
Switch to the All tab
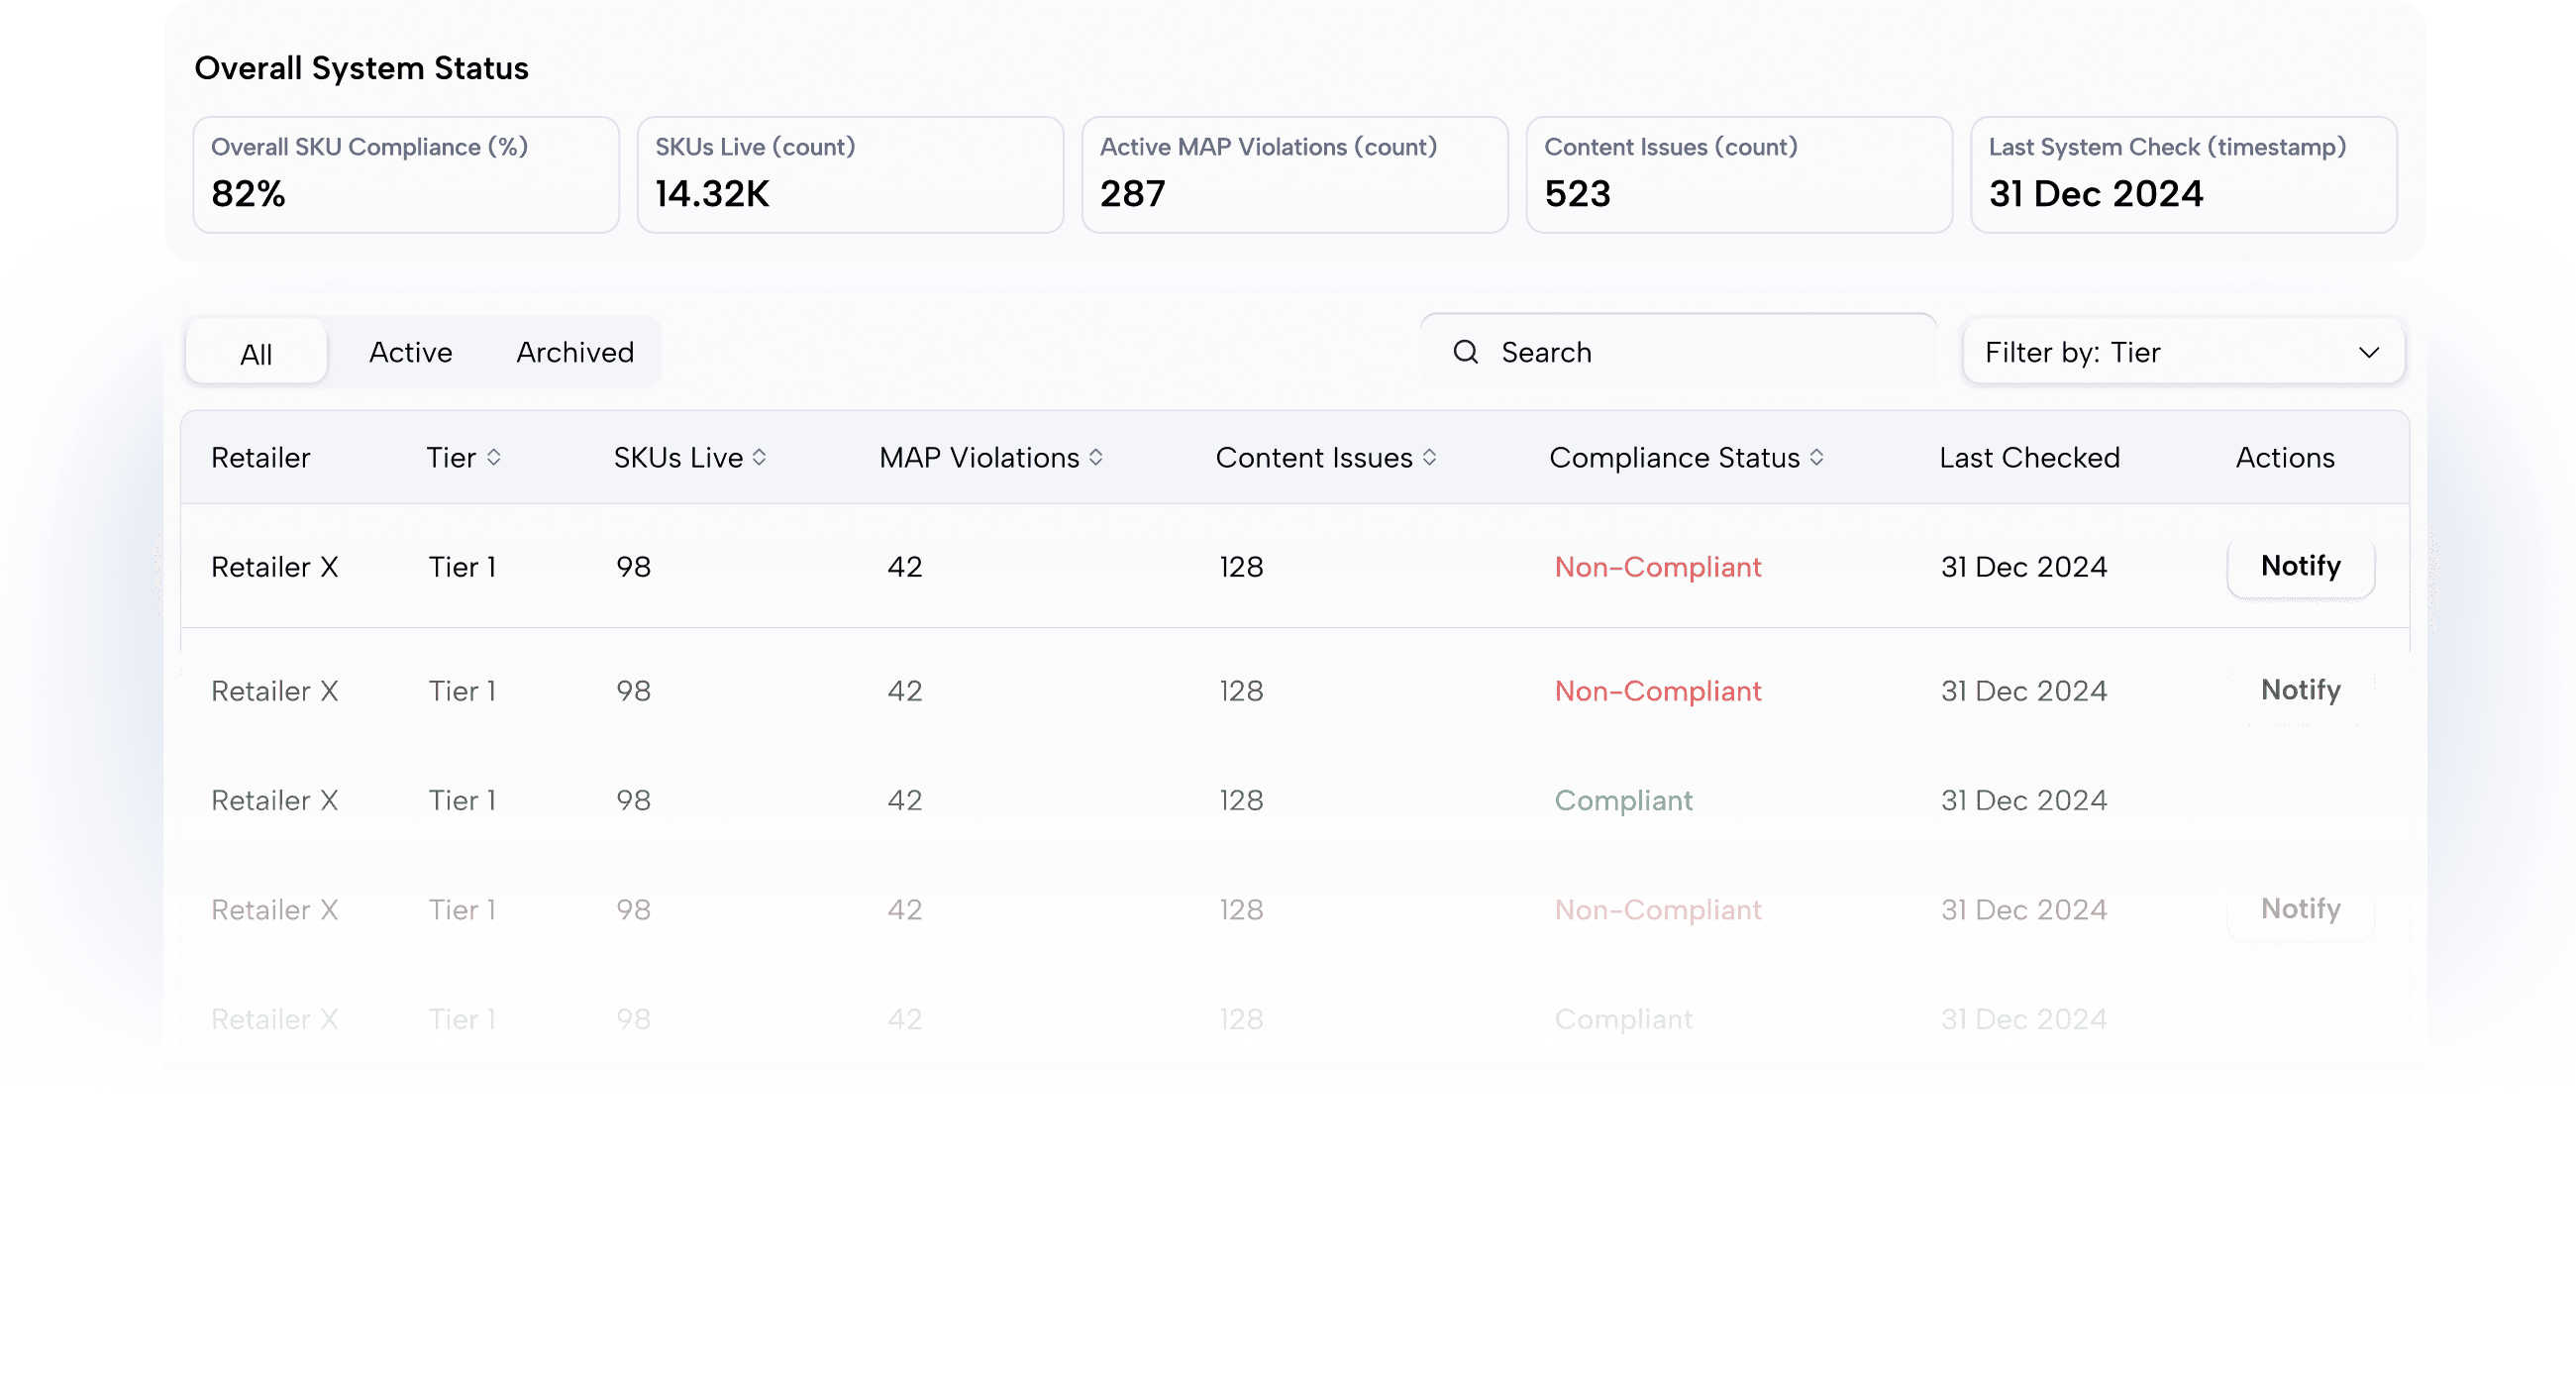click(x=256, y=354)
